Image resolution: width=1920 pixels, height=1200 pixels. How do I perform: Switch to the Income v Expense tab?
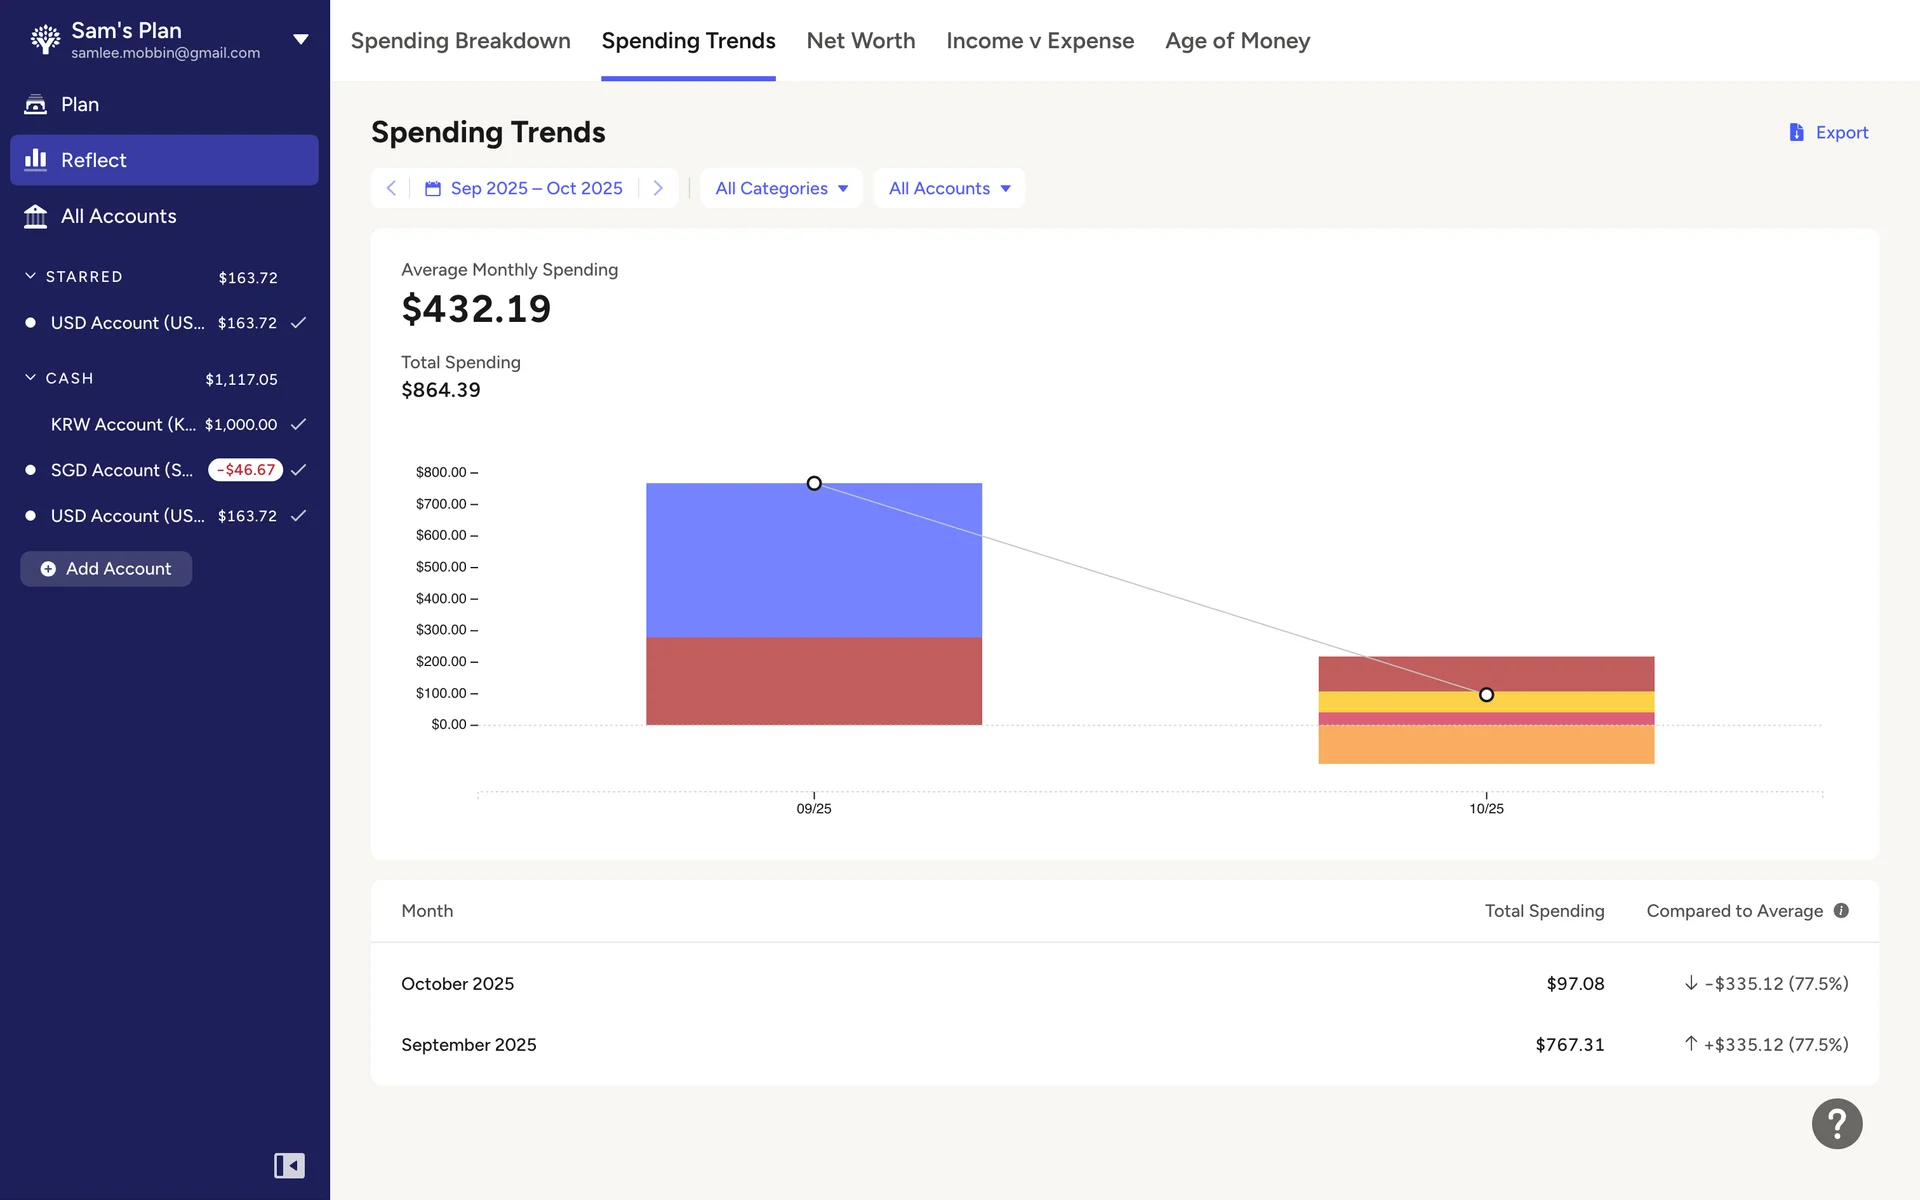click(1039, 41)
